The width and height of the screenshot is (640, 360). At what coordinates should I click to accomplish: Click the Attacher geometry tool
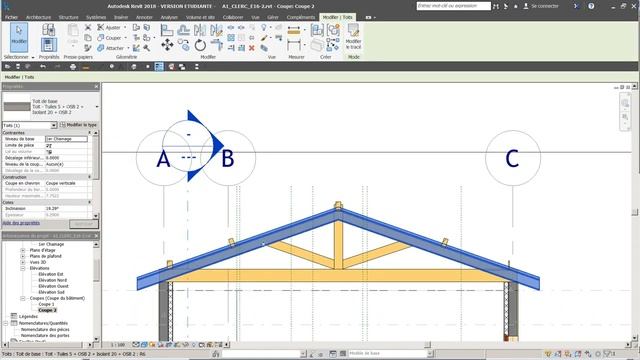pos(110,48)
